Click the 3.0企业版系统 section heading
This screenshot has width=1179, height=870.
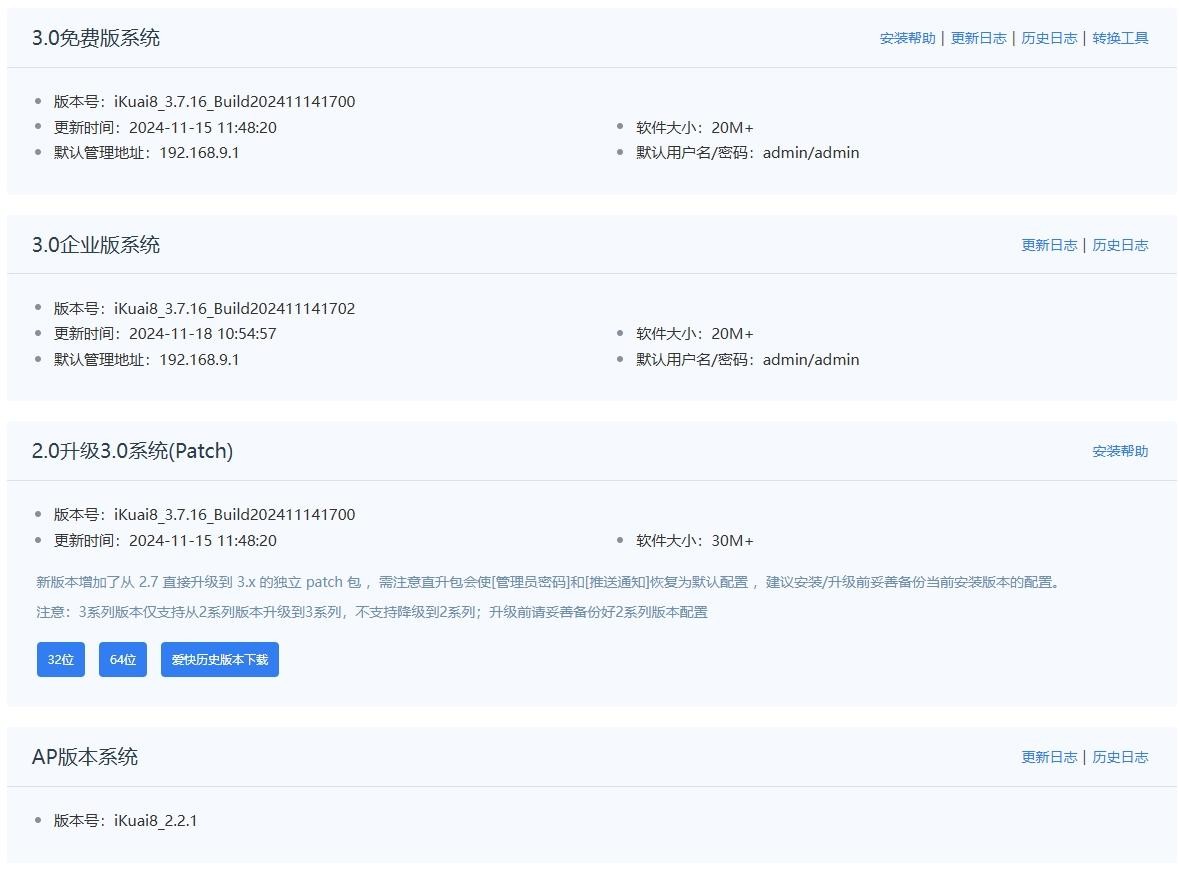pos(96,245)
